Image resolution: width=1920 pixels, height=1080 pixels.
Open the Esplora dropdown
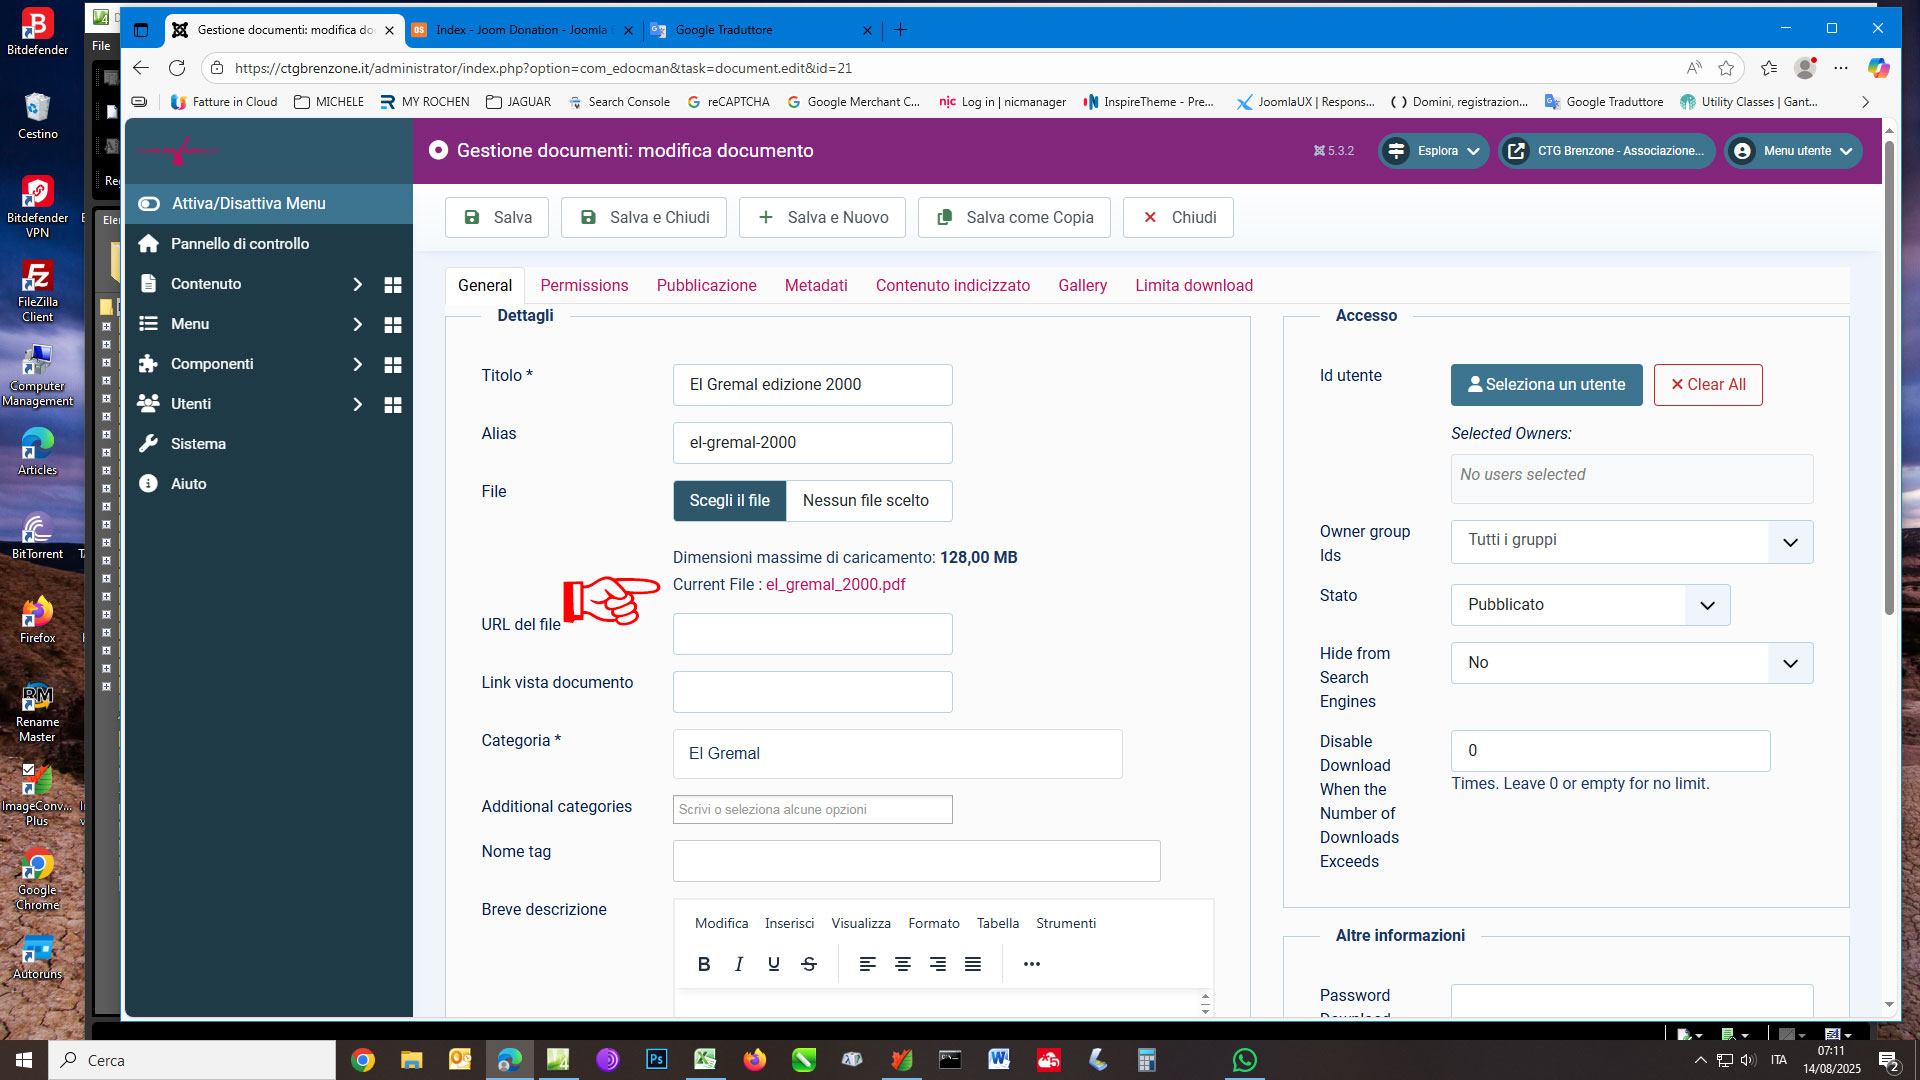1434,151
